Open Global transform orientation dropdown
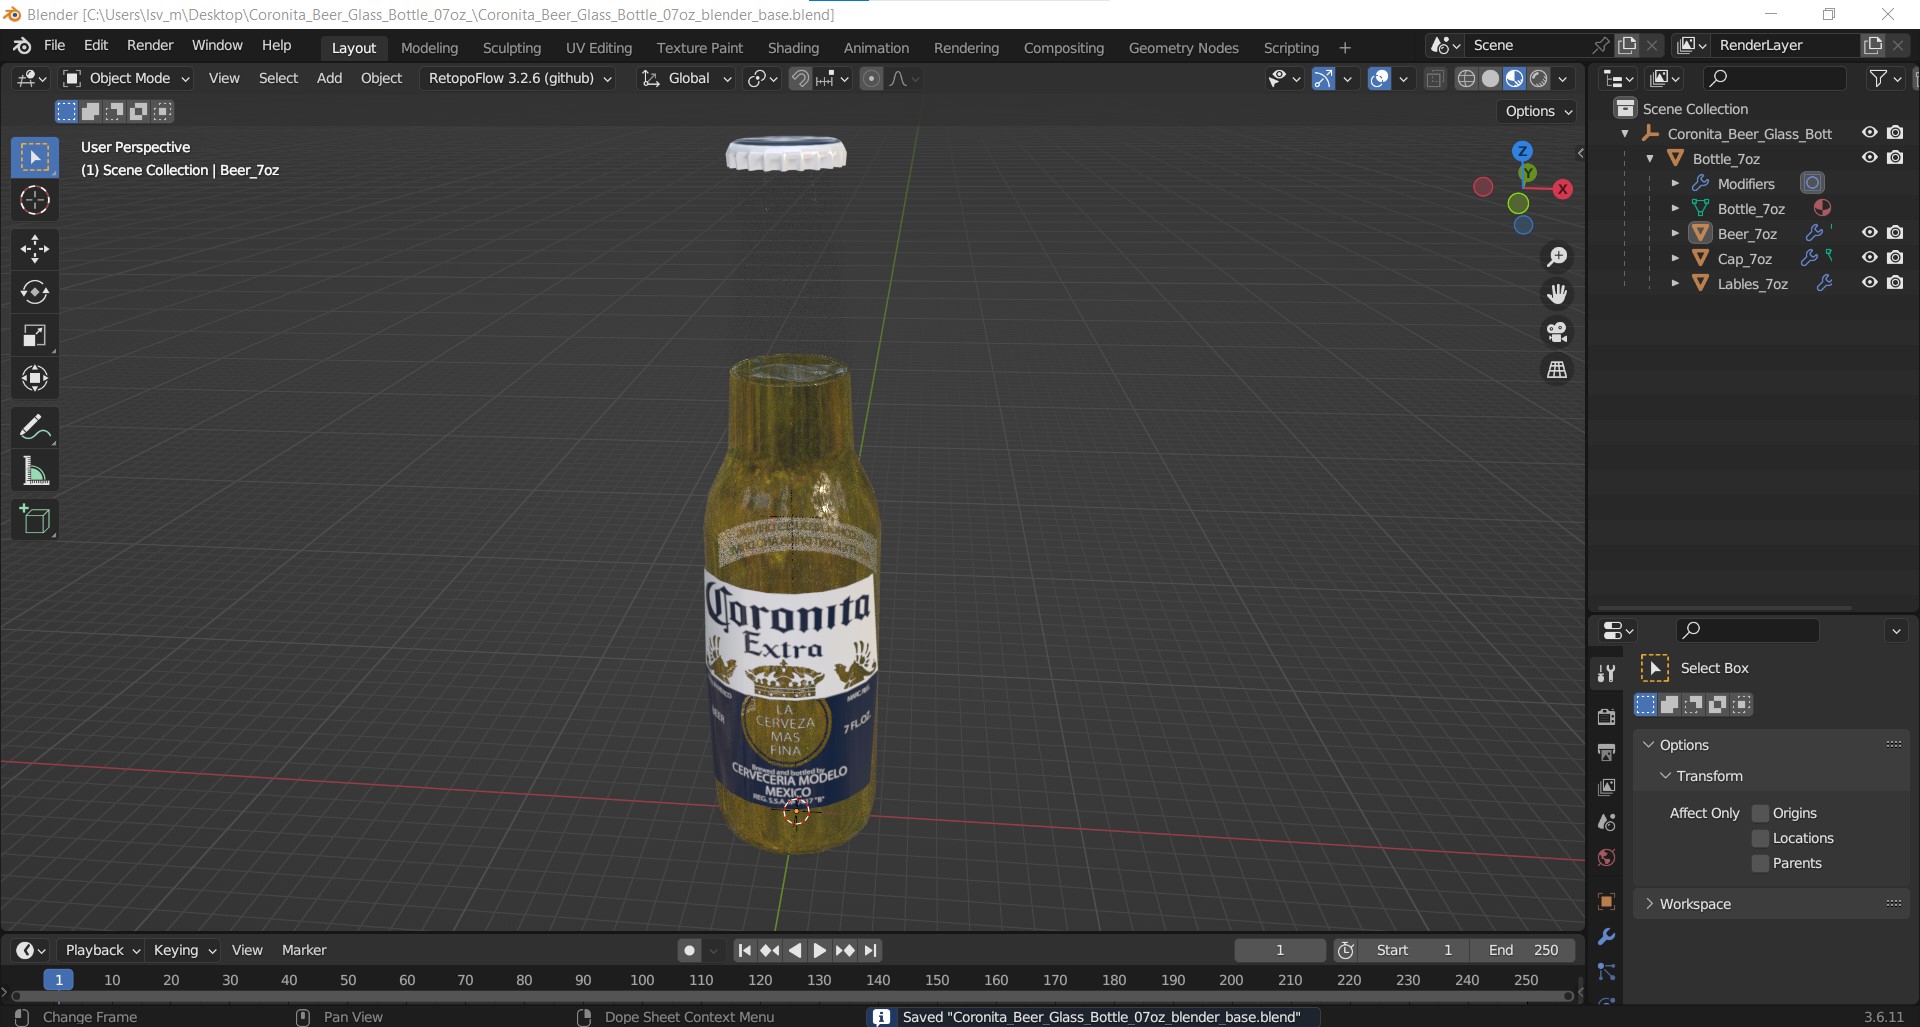 click(x=687, y=79)
